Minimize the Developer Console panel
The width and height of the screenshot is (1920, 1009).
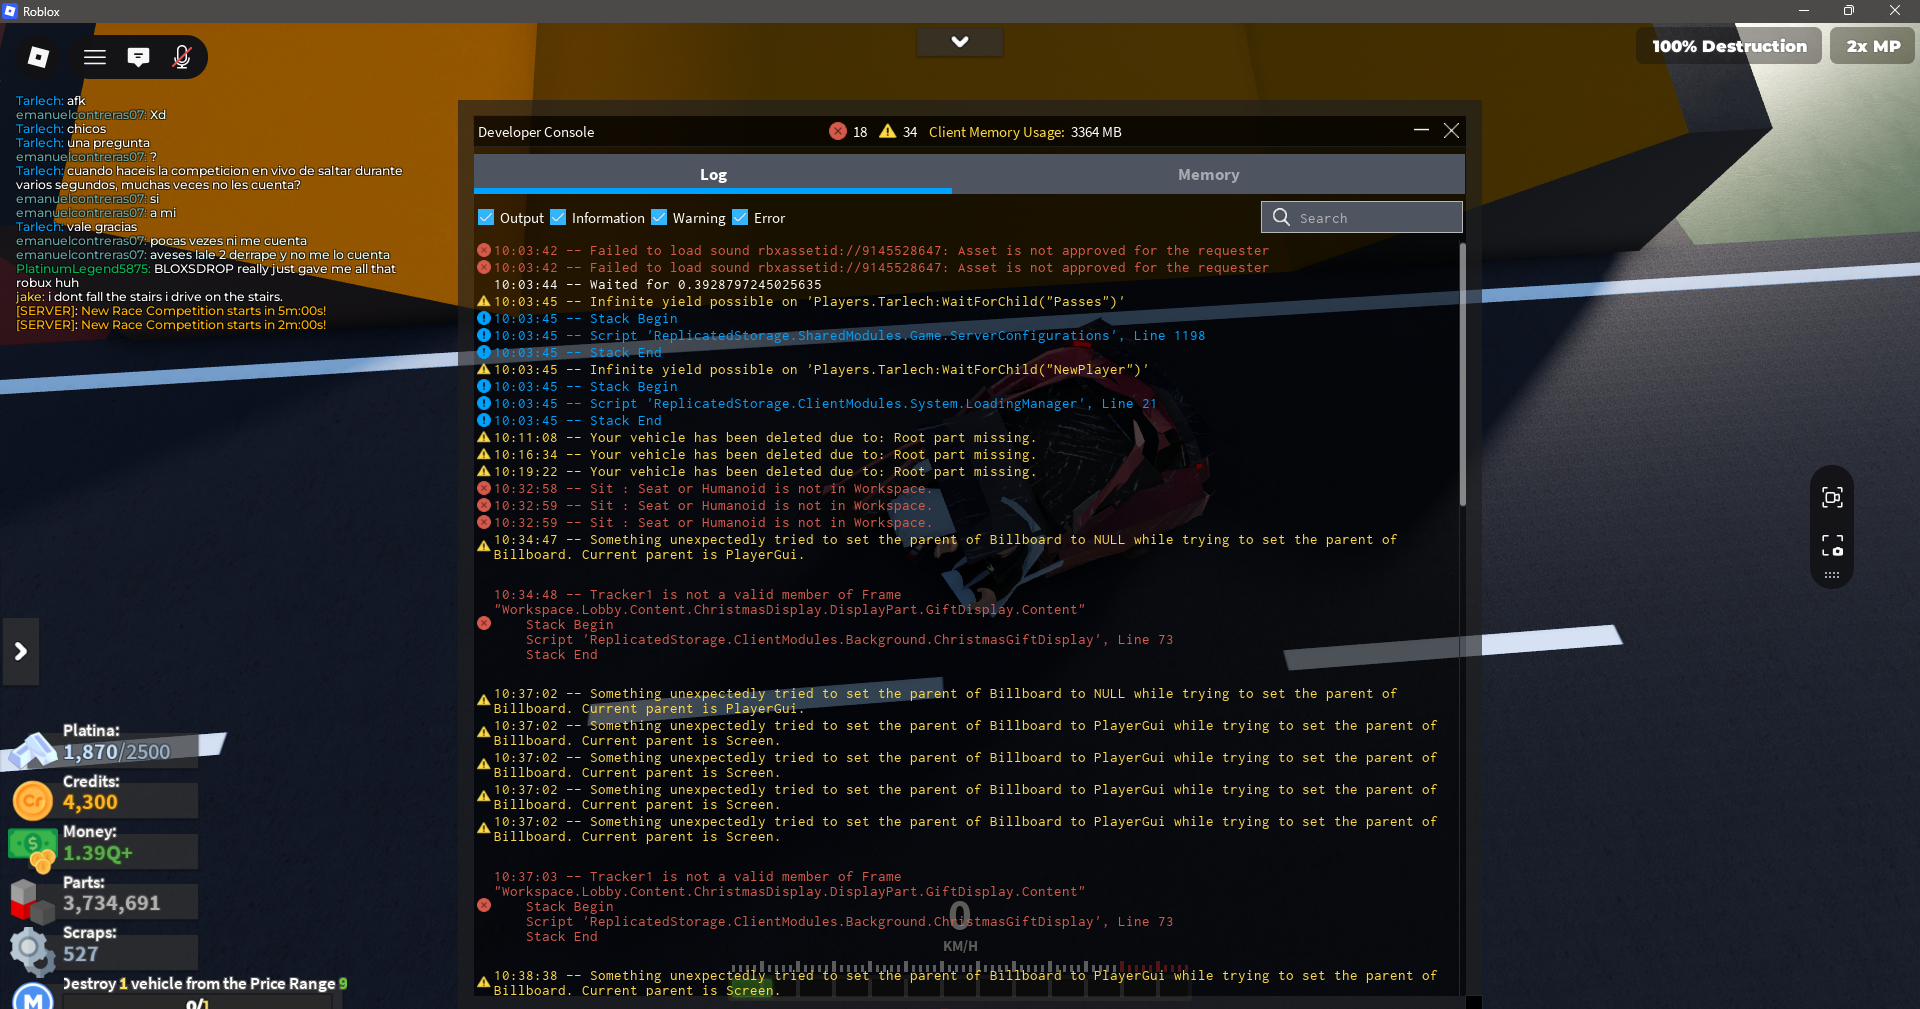(1421, 131)
